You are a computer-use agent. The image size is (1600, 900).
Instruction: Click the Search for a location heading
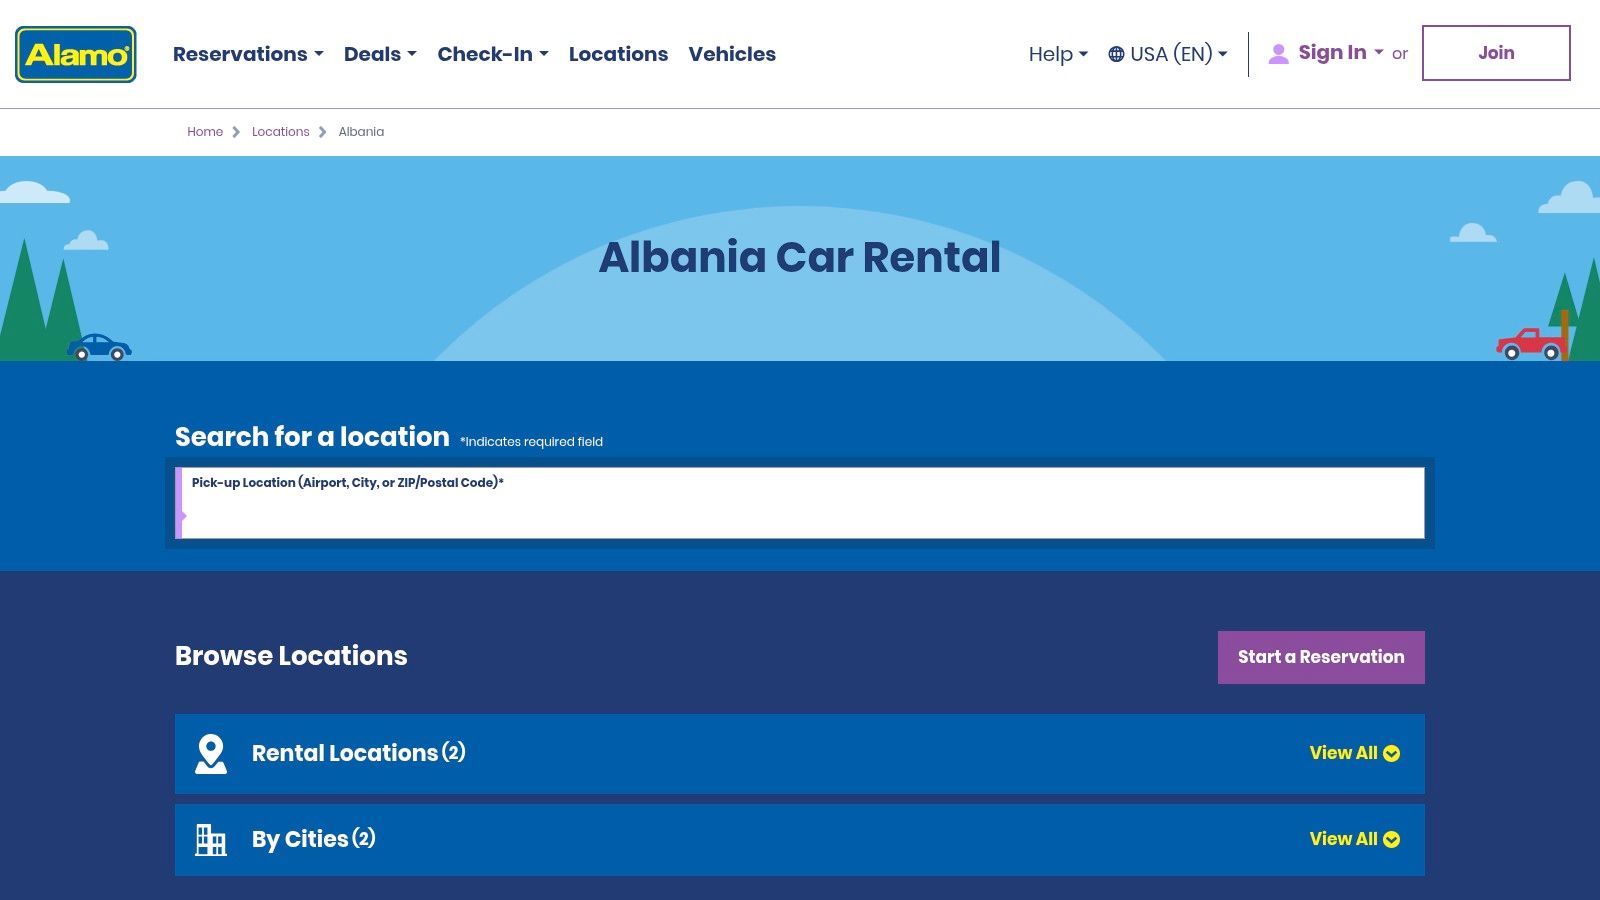click(x=312, y=437)
